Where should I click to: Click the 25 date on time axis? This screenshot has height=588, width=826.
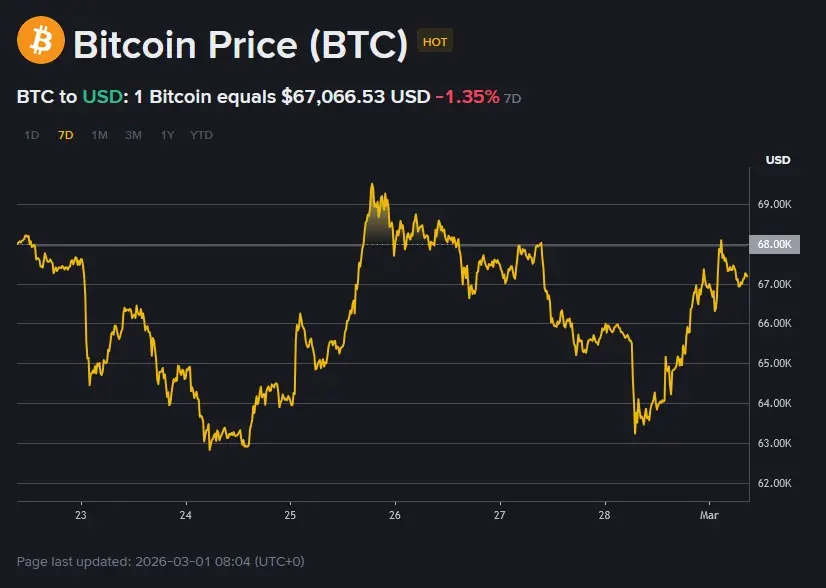[289, 516]
